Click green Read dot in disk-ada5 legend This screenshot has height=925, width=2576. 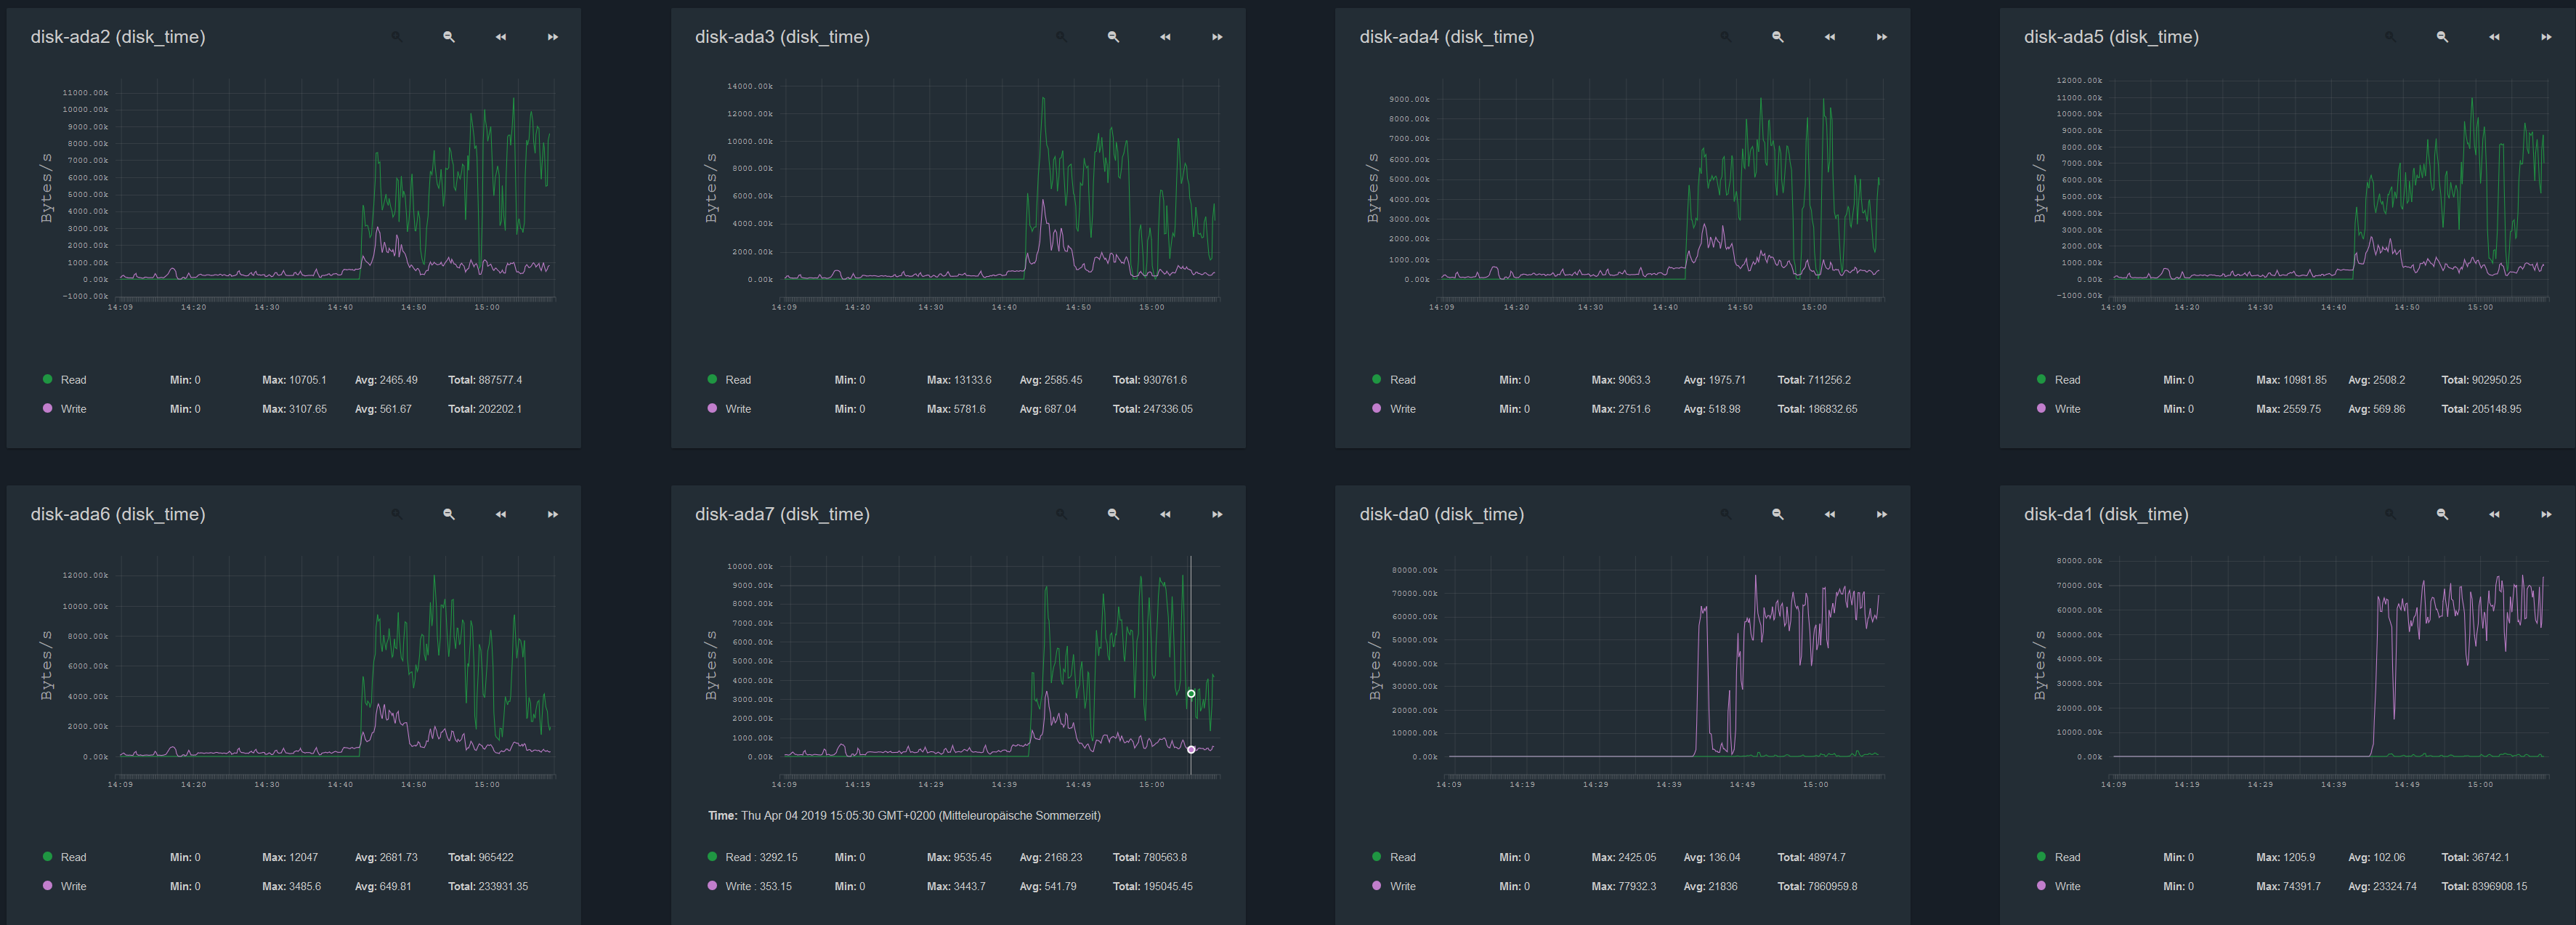(x=2041, y=379)
